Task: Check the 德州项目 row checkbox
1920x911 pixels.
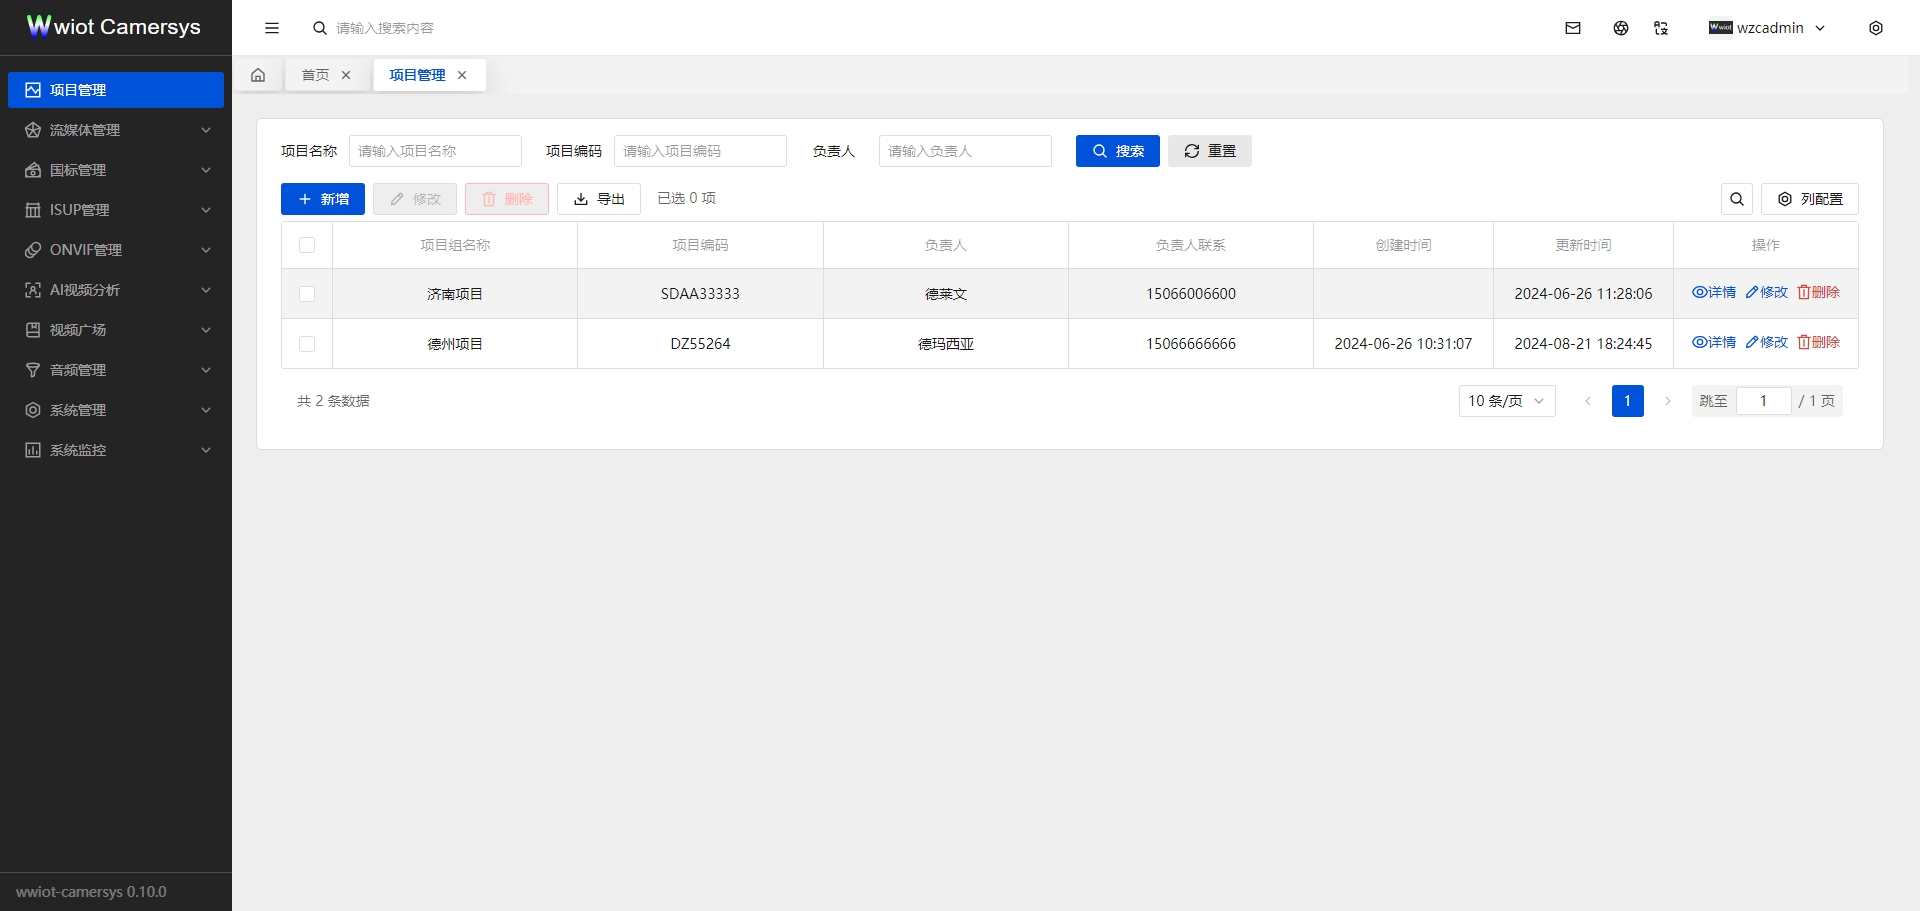Action: pos(307,344)
